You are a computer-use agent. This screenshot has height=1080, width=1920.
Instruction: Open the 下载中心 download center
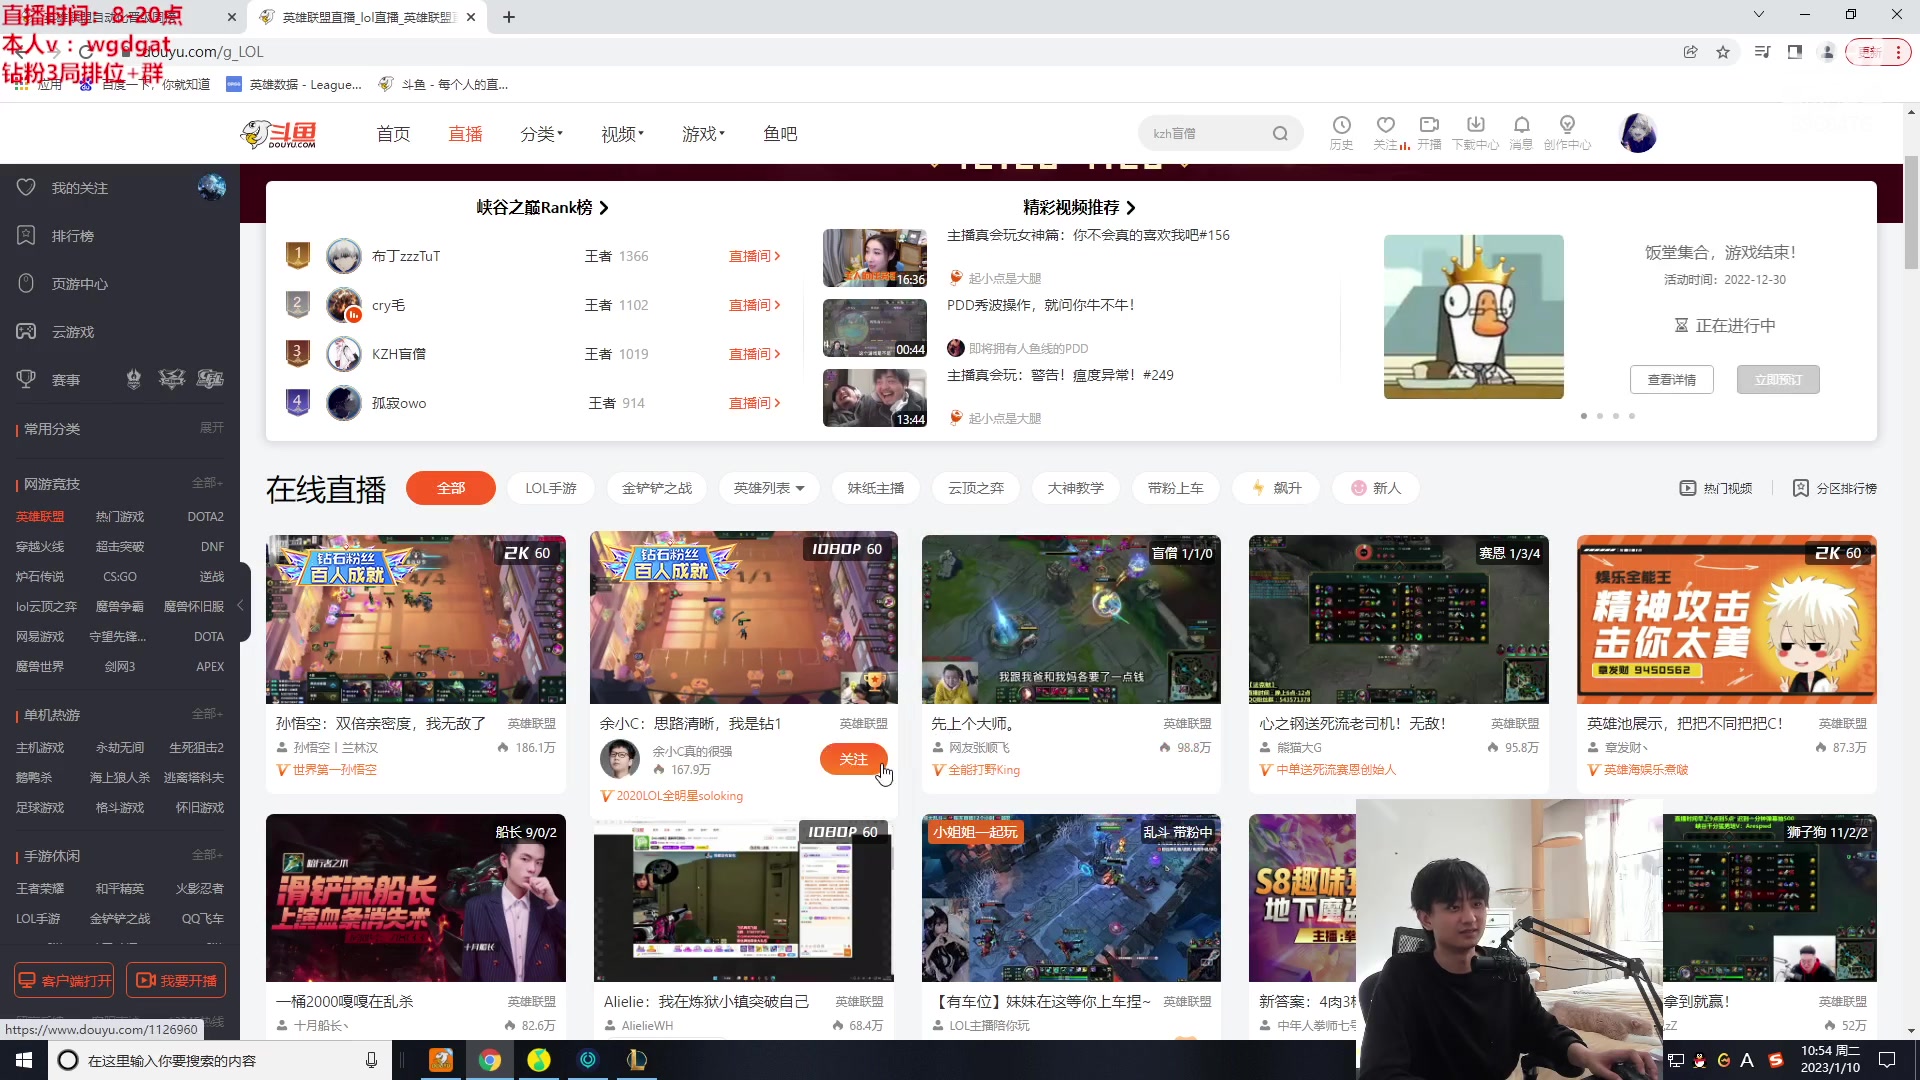click(1476, 132)
